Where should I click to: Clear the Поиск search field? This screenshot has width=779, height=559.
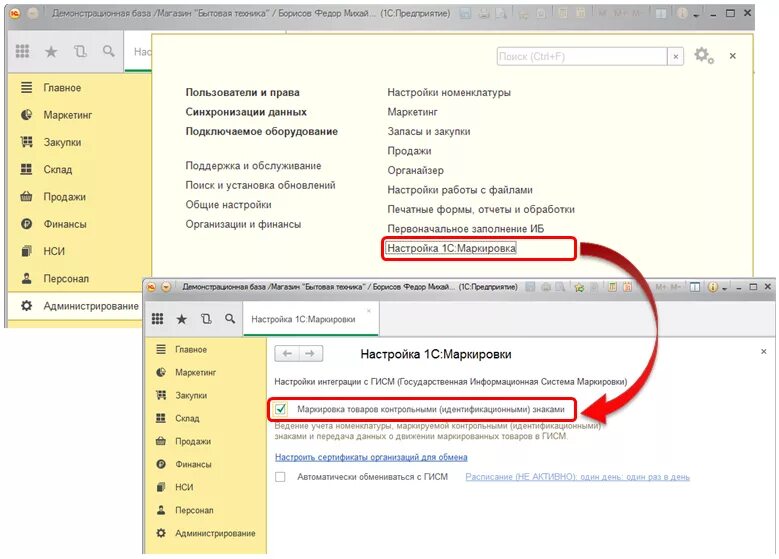point(676,57)
